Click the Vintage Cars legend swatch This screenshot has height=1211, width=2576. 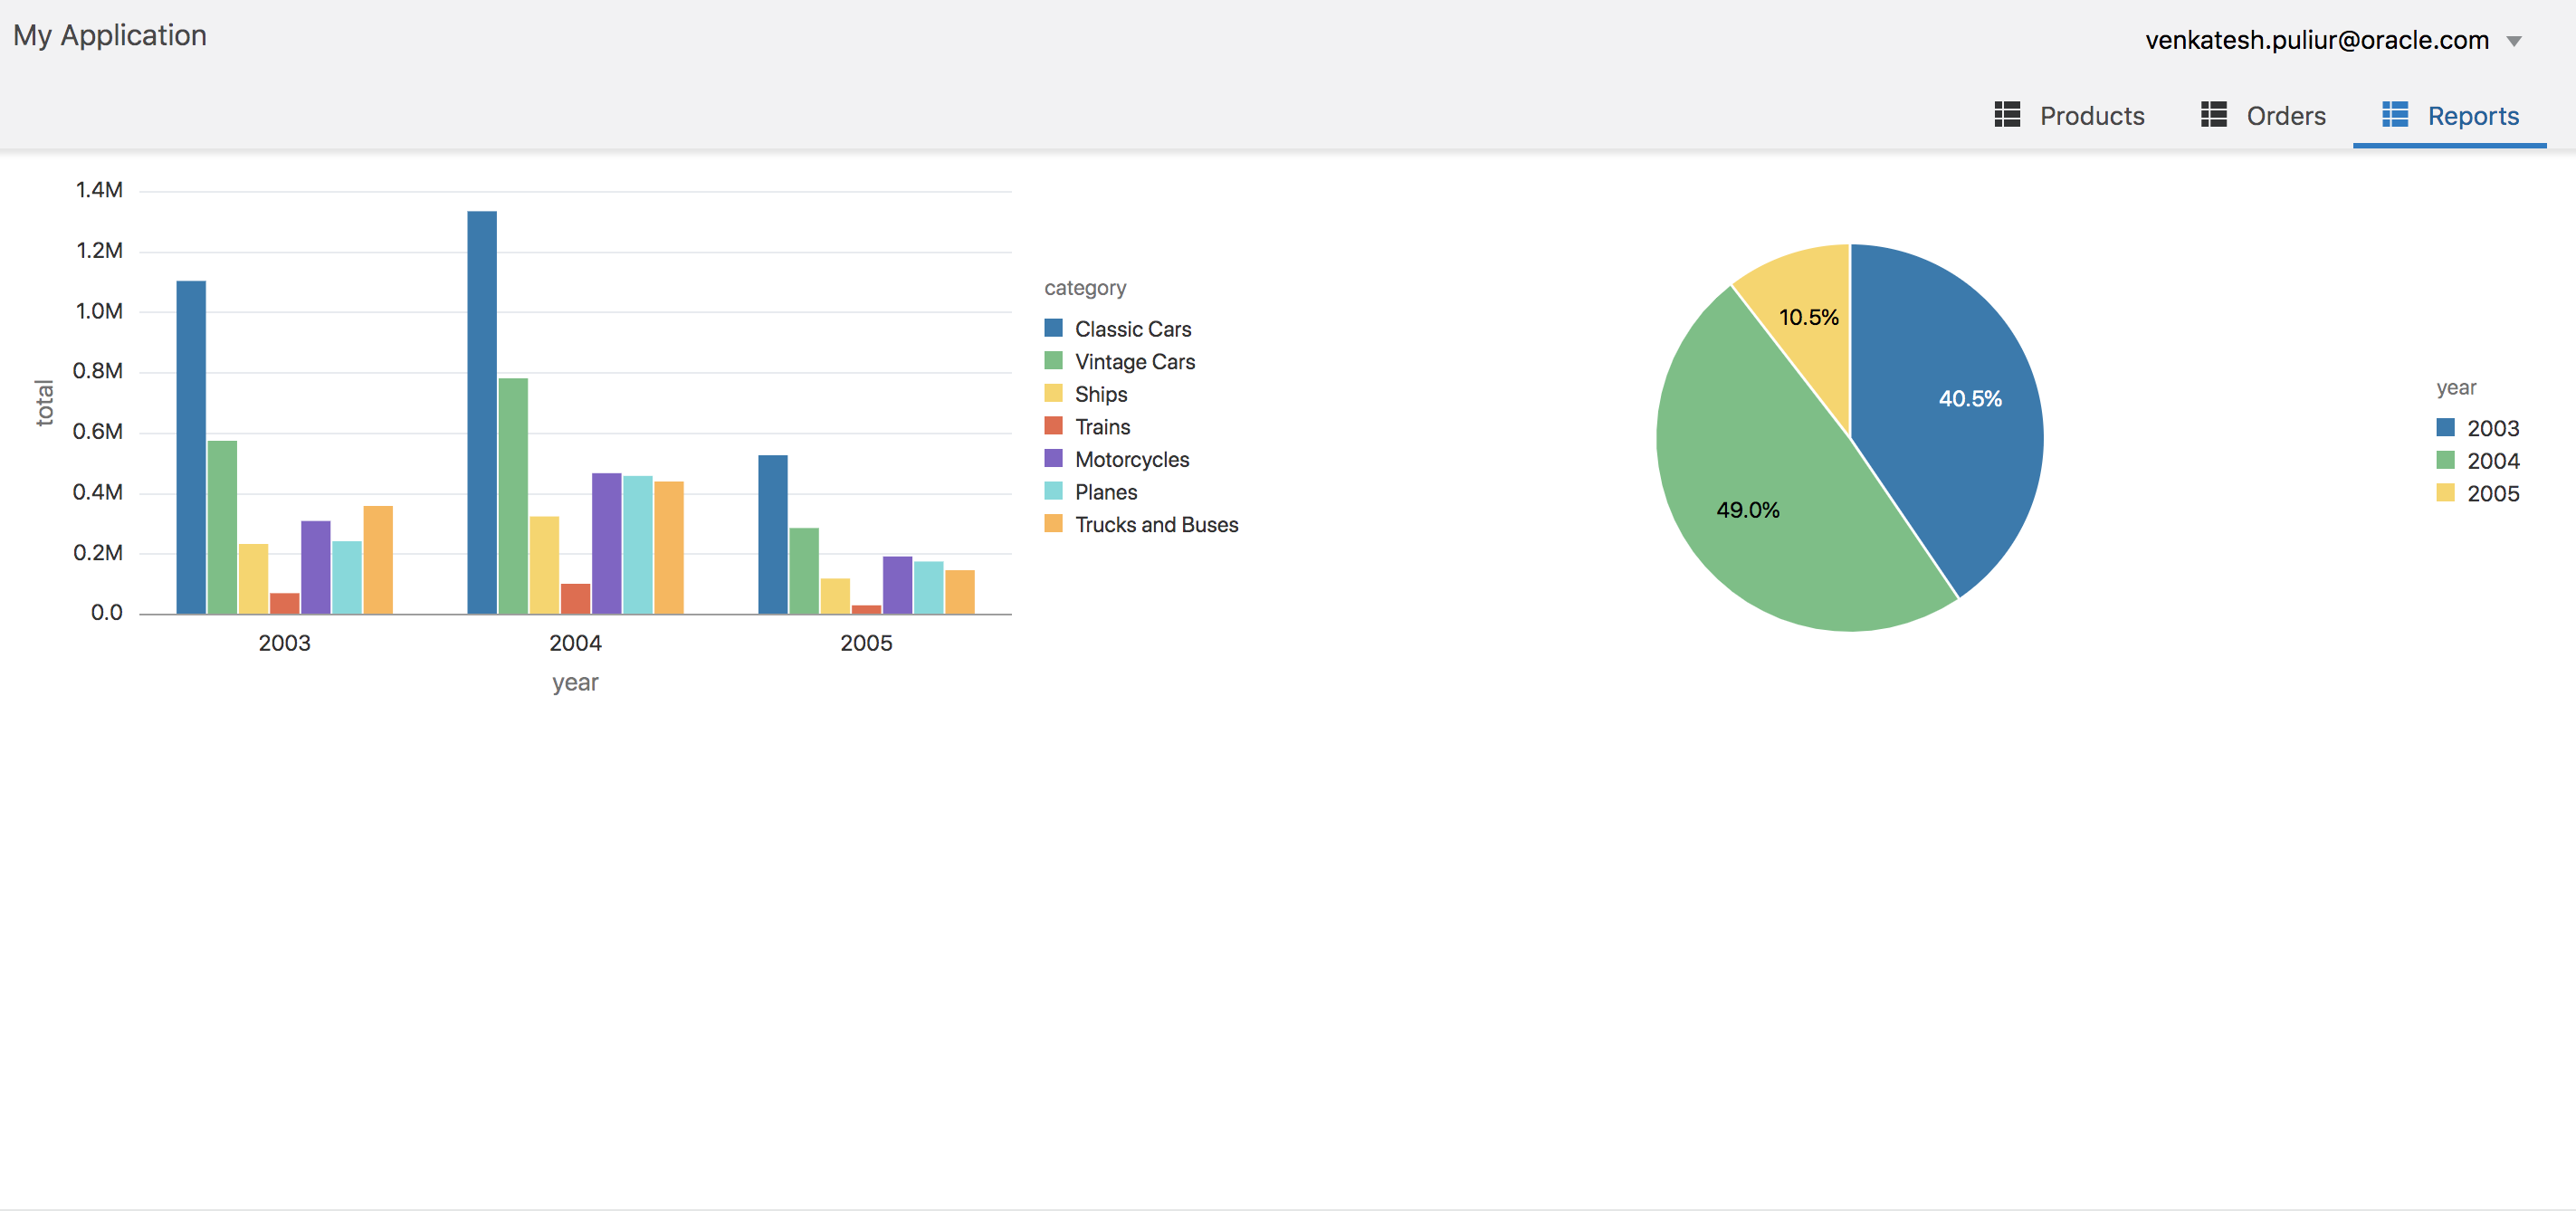(1053, 360)
